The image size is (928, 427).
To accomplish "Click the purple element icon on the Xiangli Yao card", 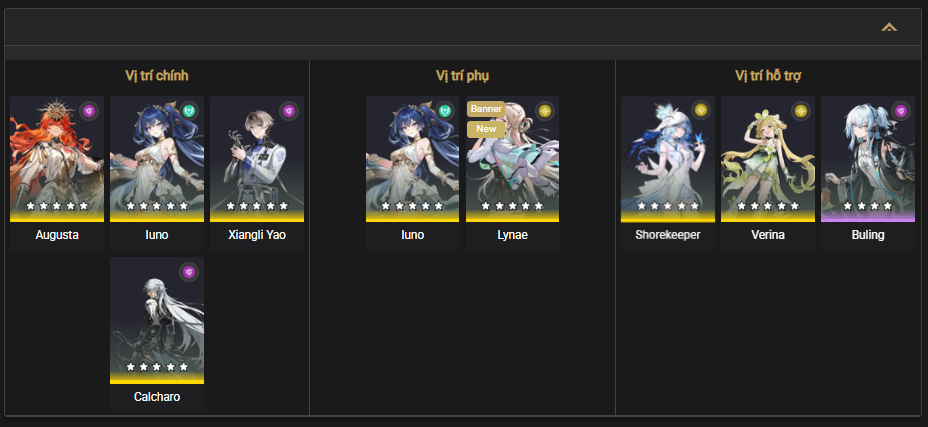I will point(289,111).
